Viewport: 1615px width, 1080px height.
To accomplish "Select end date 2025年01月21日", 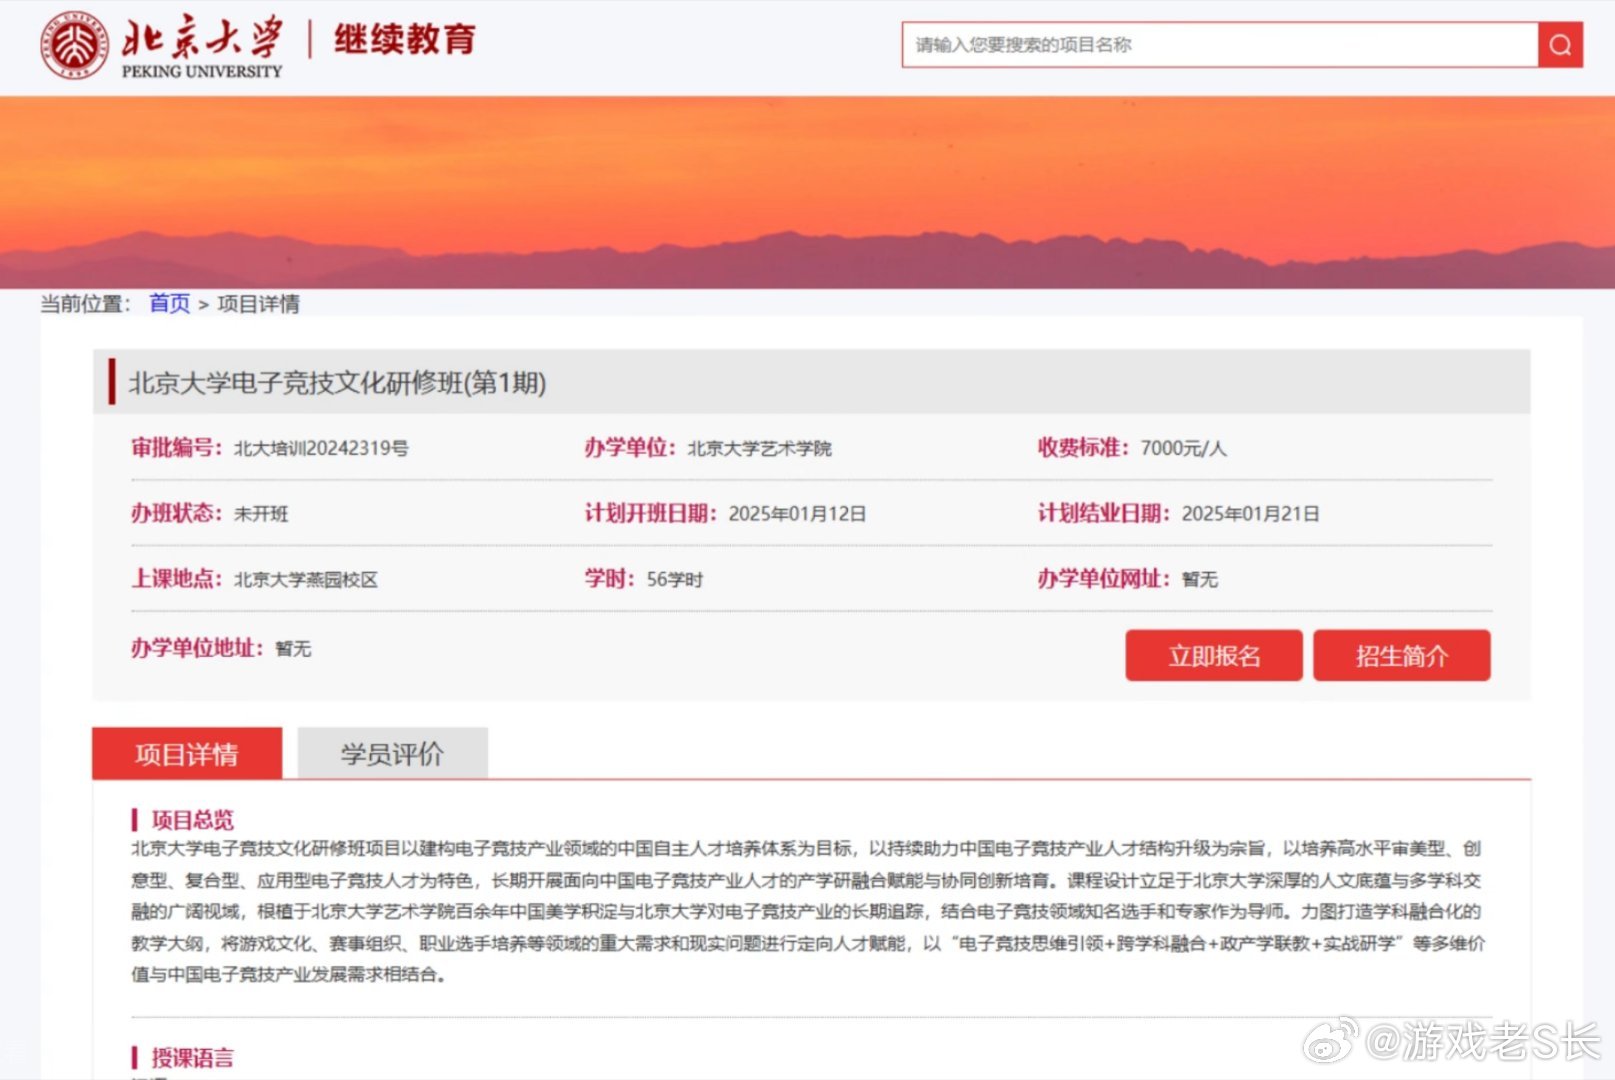I will (1251, 514).
